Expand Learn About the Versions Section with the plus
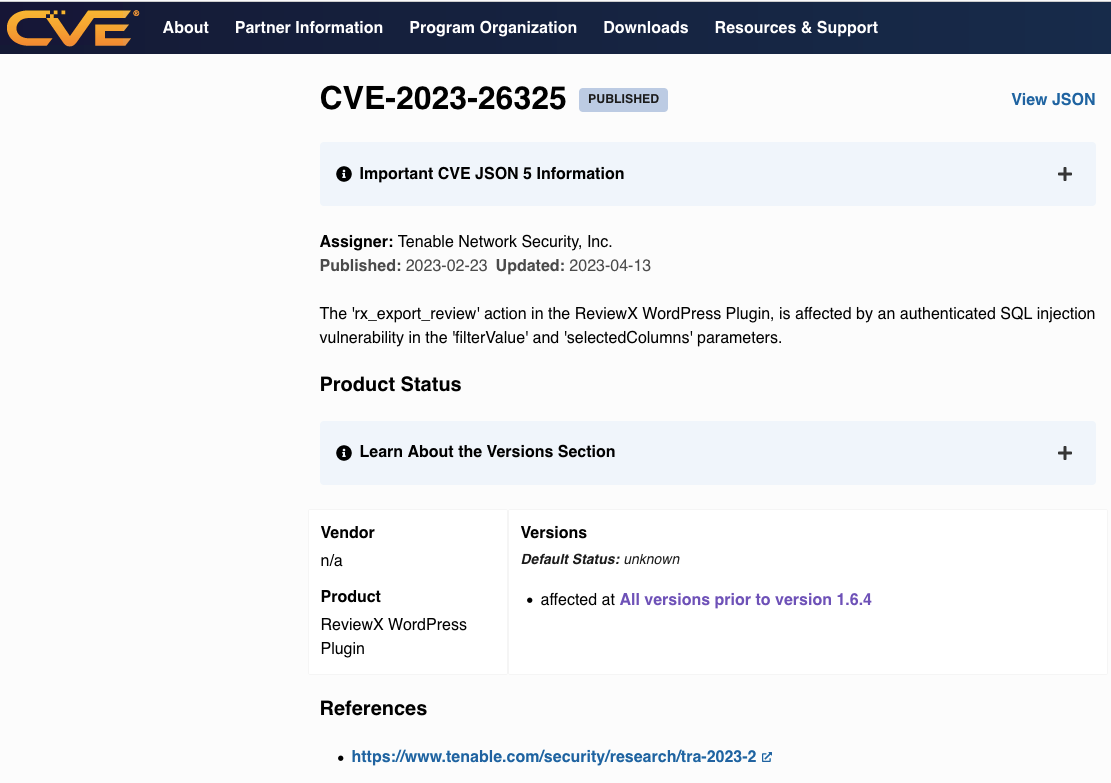Screen dimensions: 1111x783 click(x=1064, y=453)
